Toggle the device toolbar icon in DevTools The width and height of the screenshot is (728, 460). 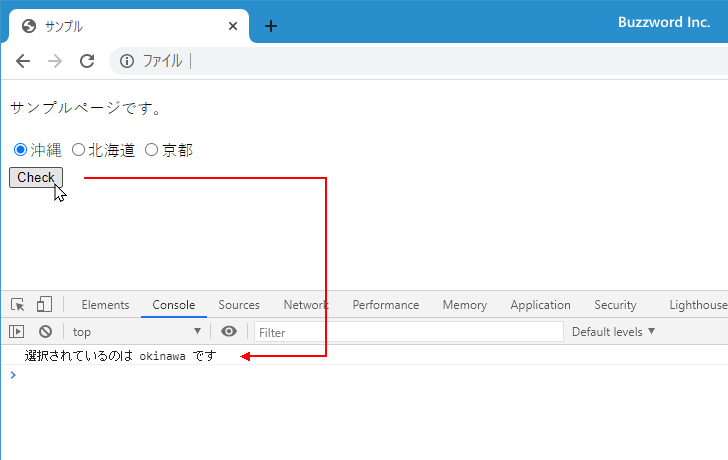[x=44, y=305]
